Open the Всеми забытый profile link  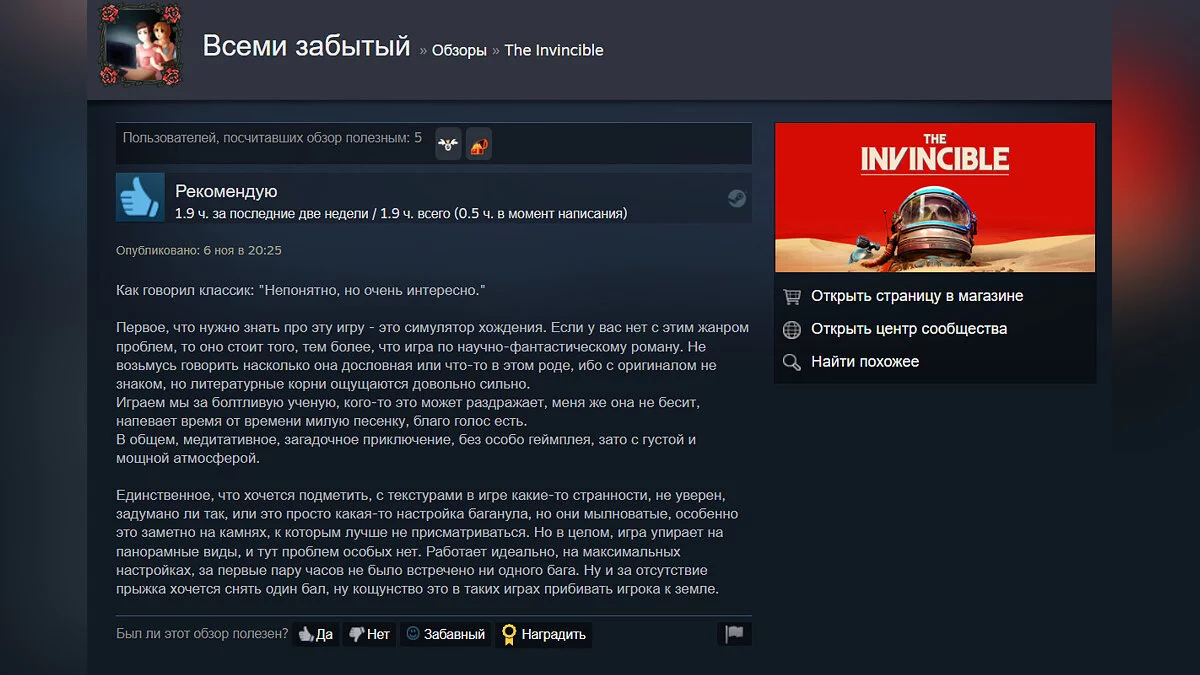306,46
